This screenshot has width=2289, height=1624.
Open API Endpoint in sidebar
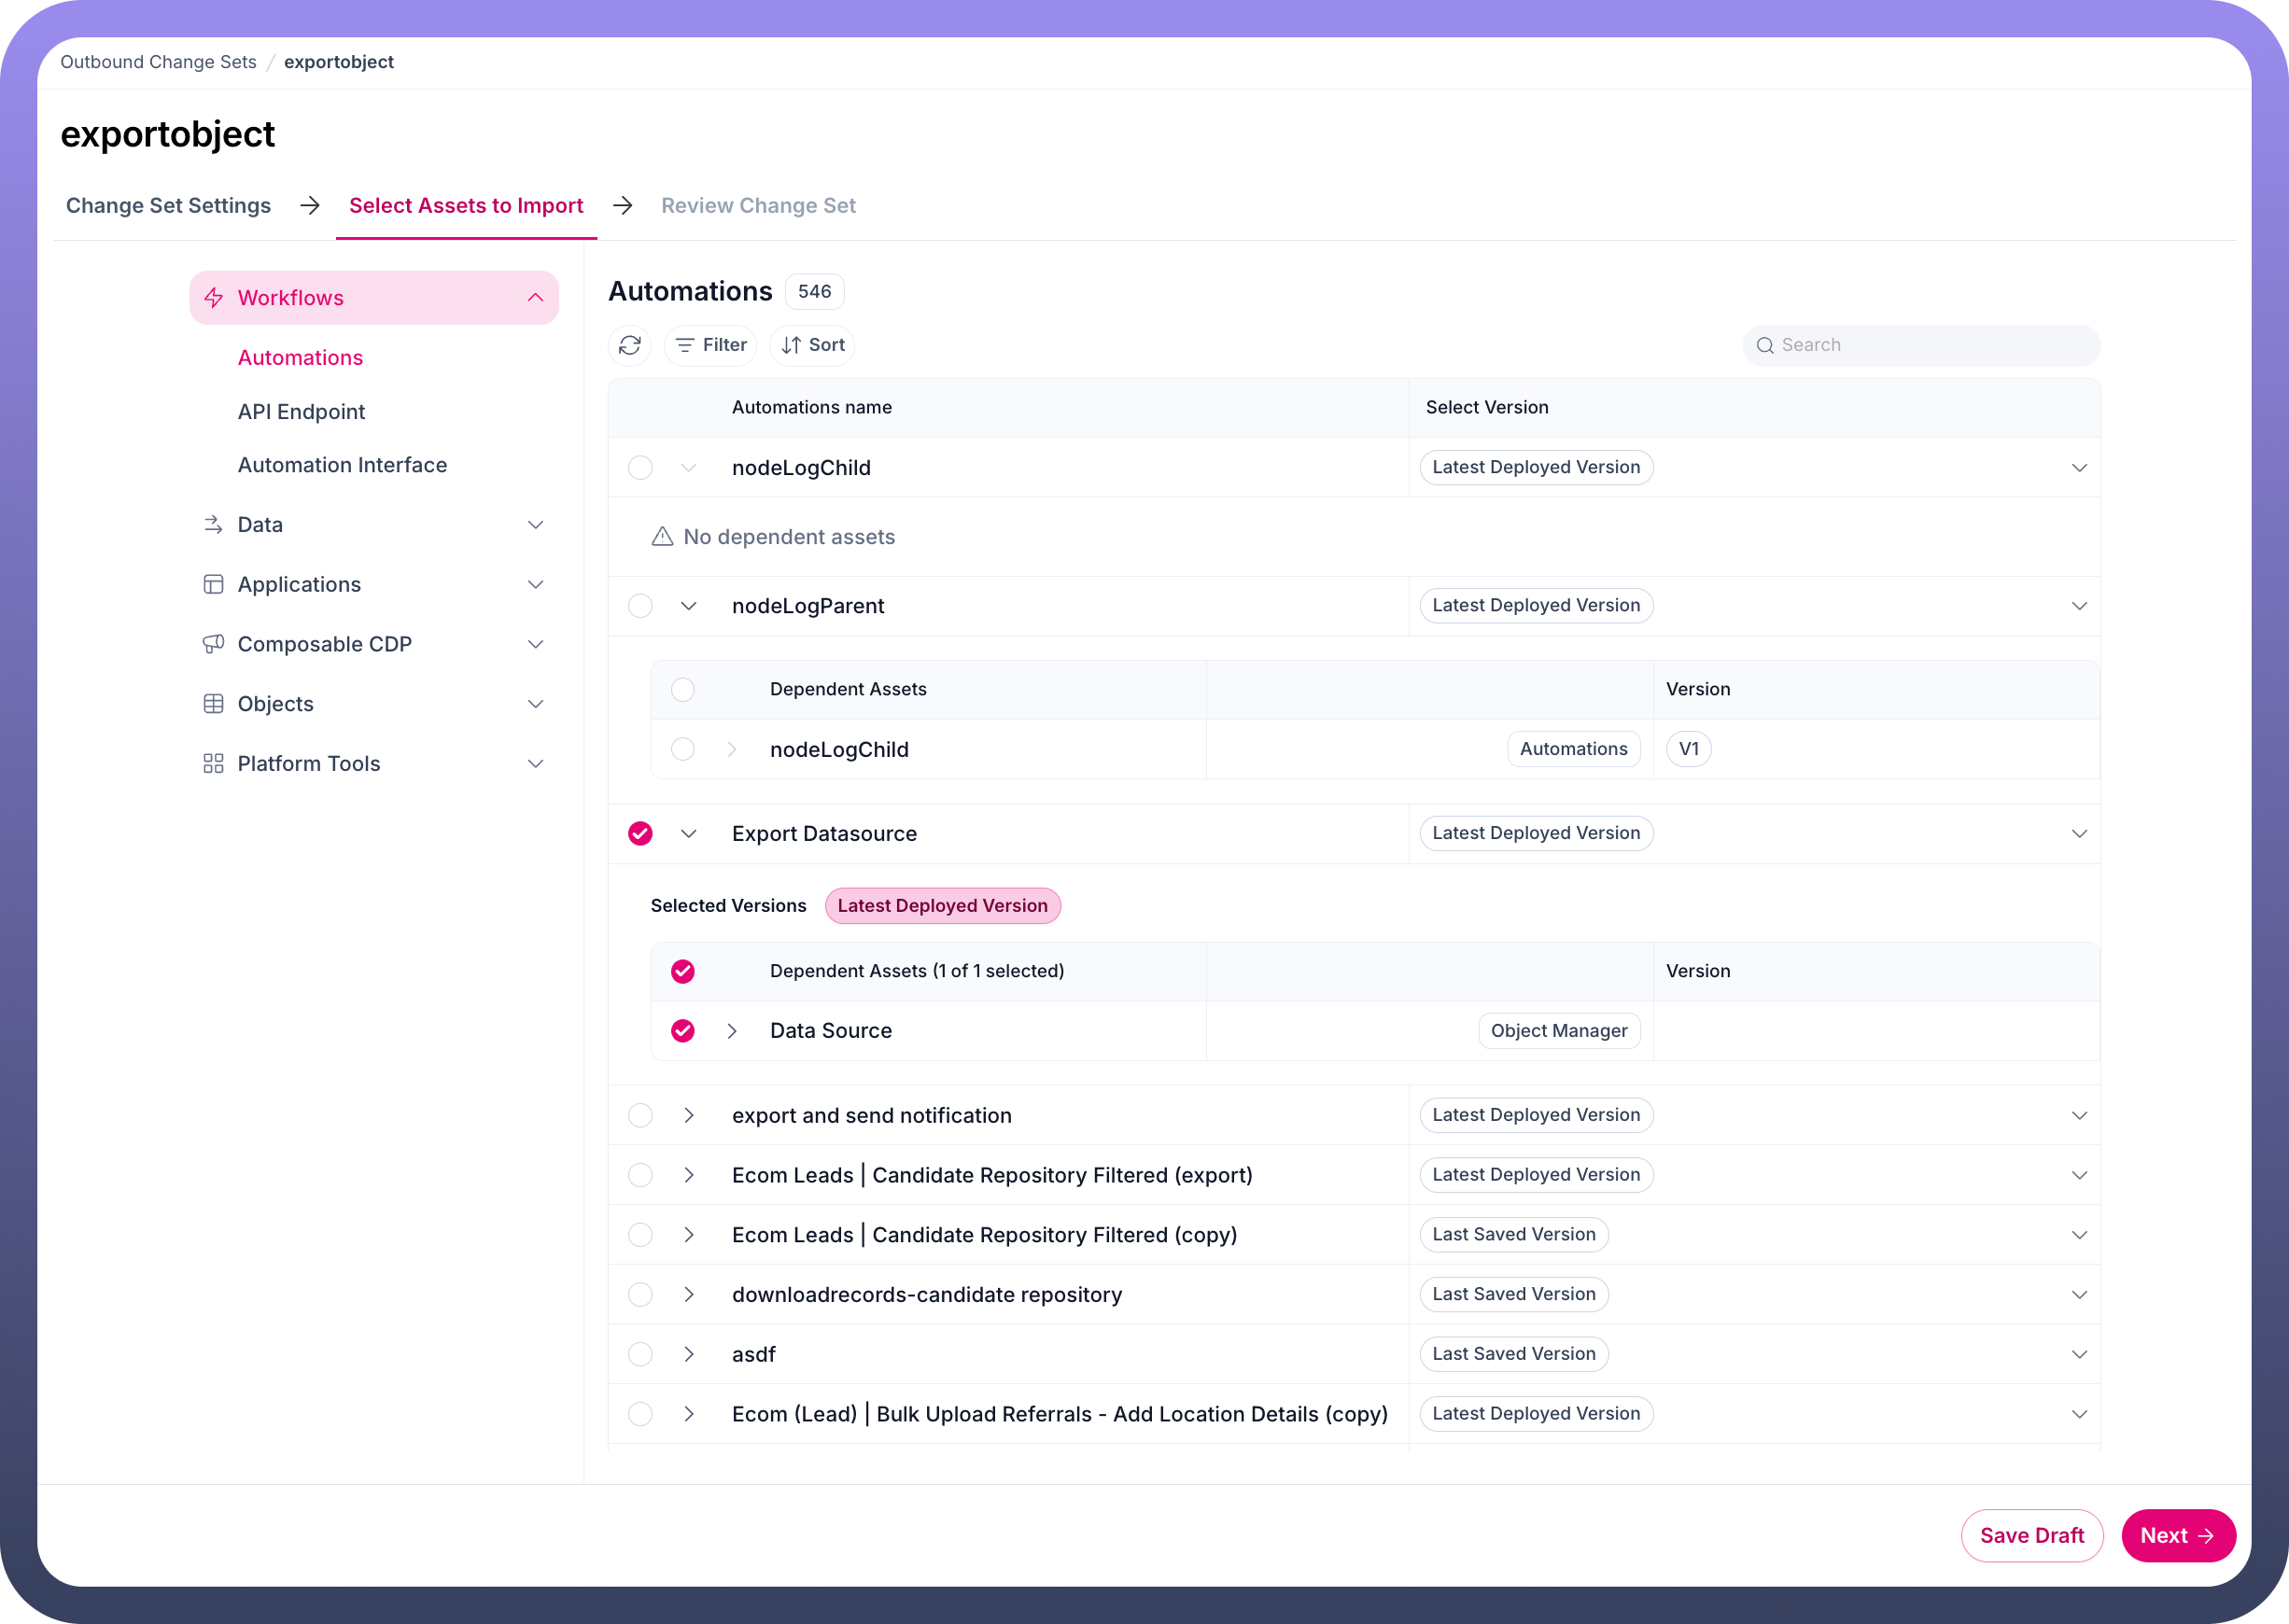301,412
